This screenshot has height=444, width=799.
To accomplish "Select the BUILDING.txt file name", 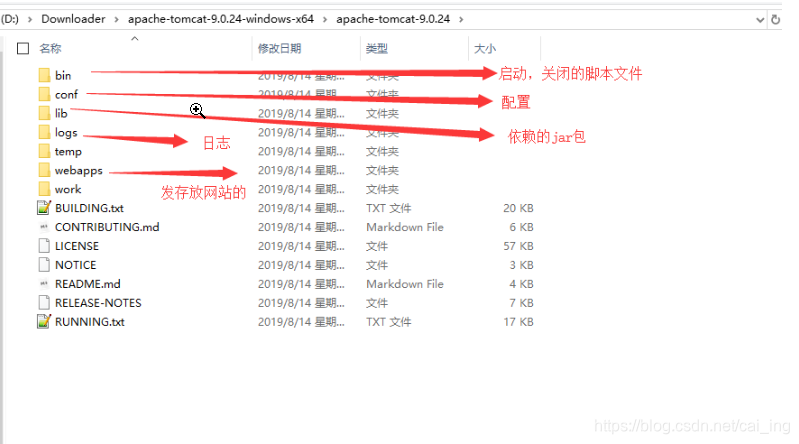I will (89, 208).
